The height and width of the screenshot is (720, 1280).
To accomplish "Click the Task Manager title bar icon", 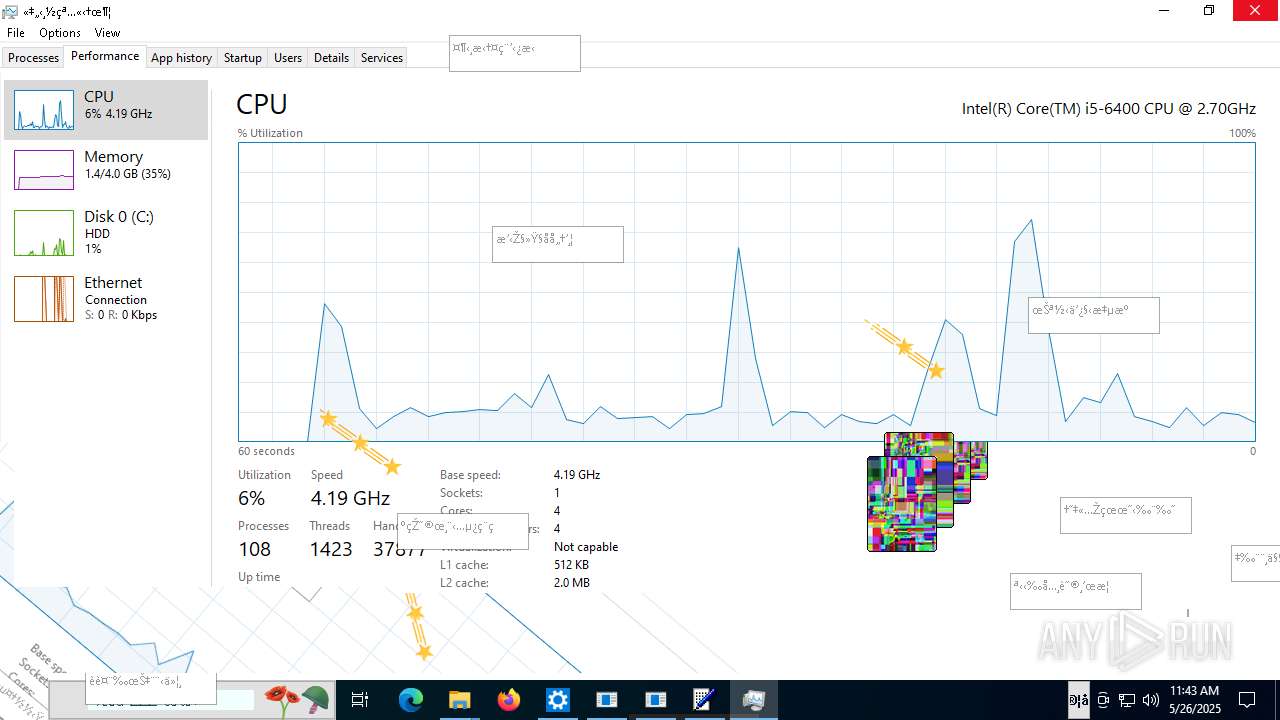I will click(10, 11).
